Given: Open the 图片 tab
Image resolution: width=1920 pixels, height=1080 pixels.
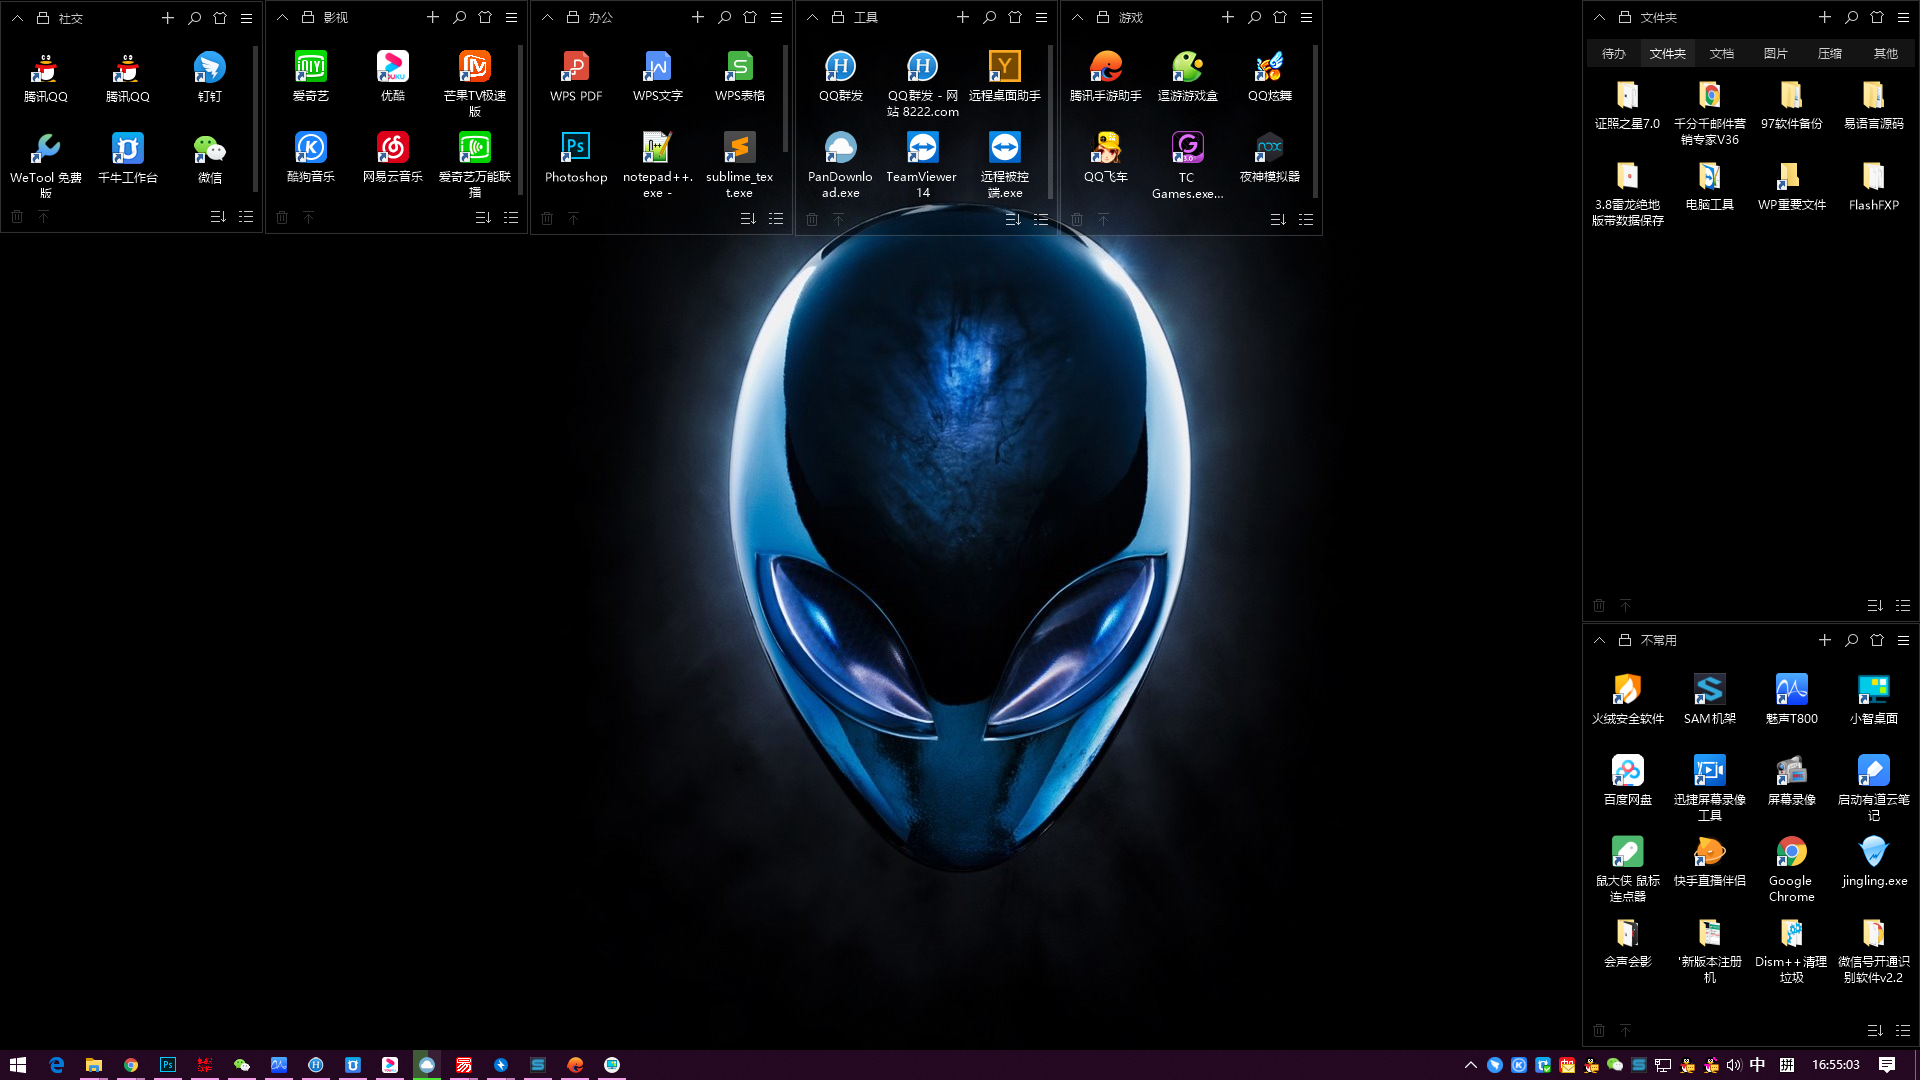Looking at the screenshot, I should click(x=1776, y=54).
